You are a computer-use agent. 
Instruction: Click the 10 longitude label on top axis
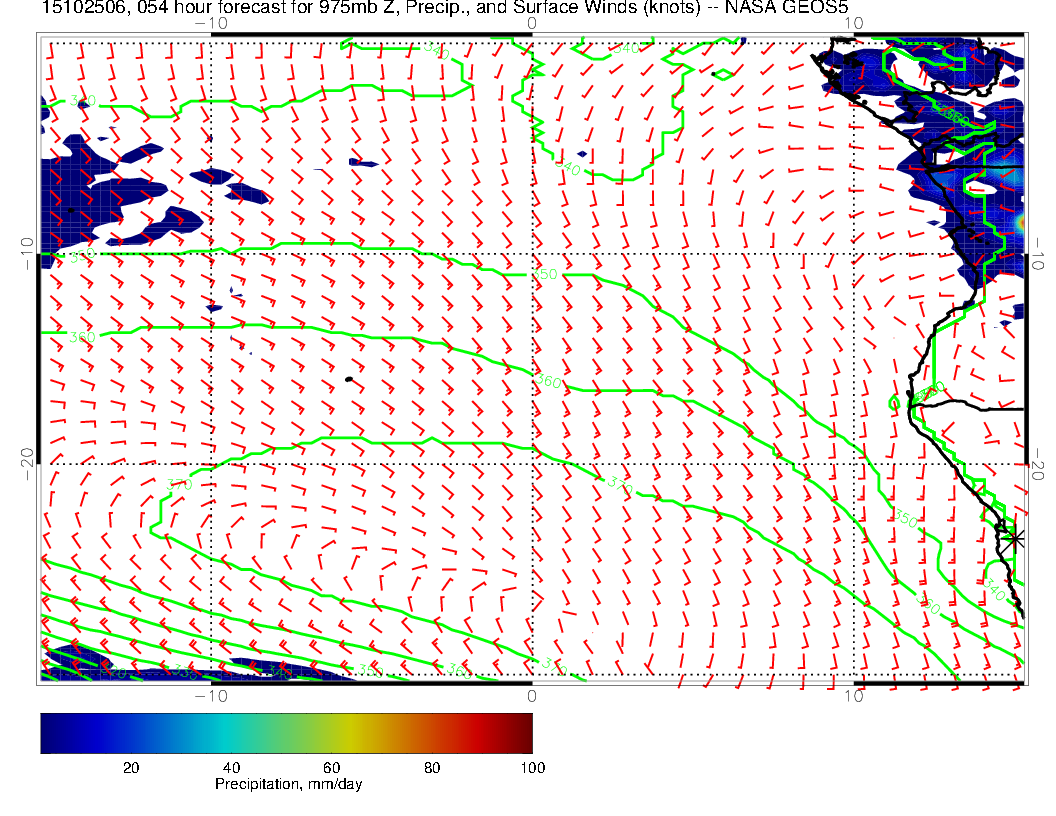point(851,22)
